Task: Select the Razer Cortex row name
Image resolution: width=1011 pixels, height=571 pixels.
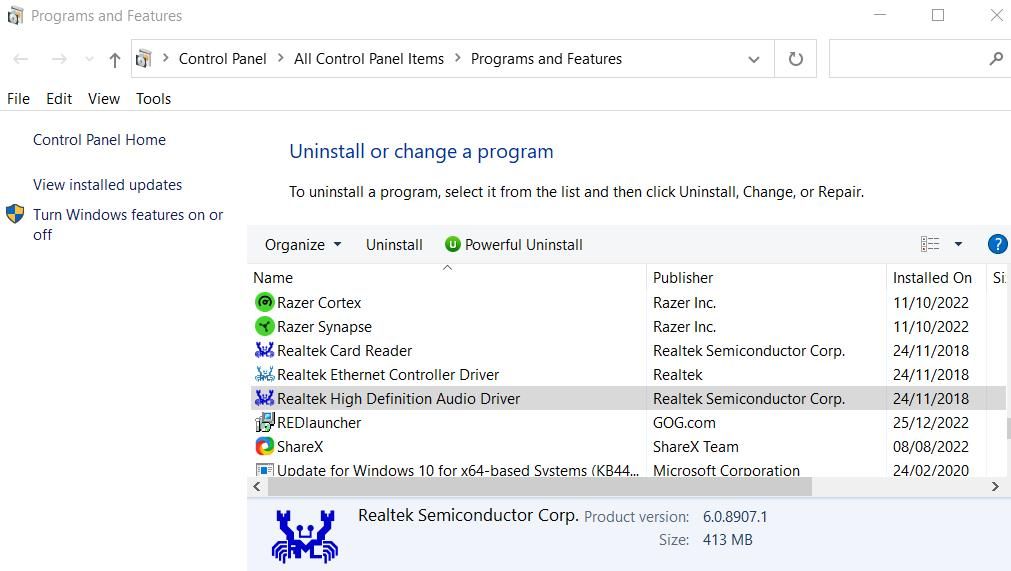Action: (319, 302)
